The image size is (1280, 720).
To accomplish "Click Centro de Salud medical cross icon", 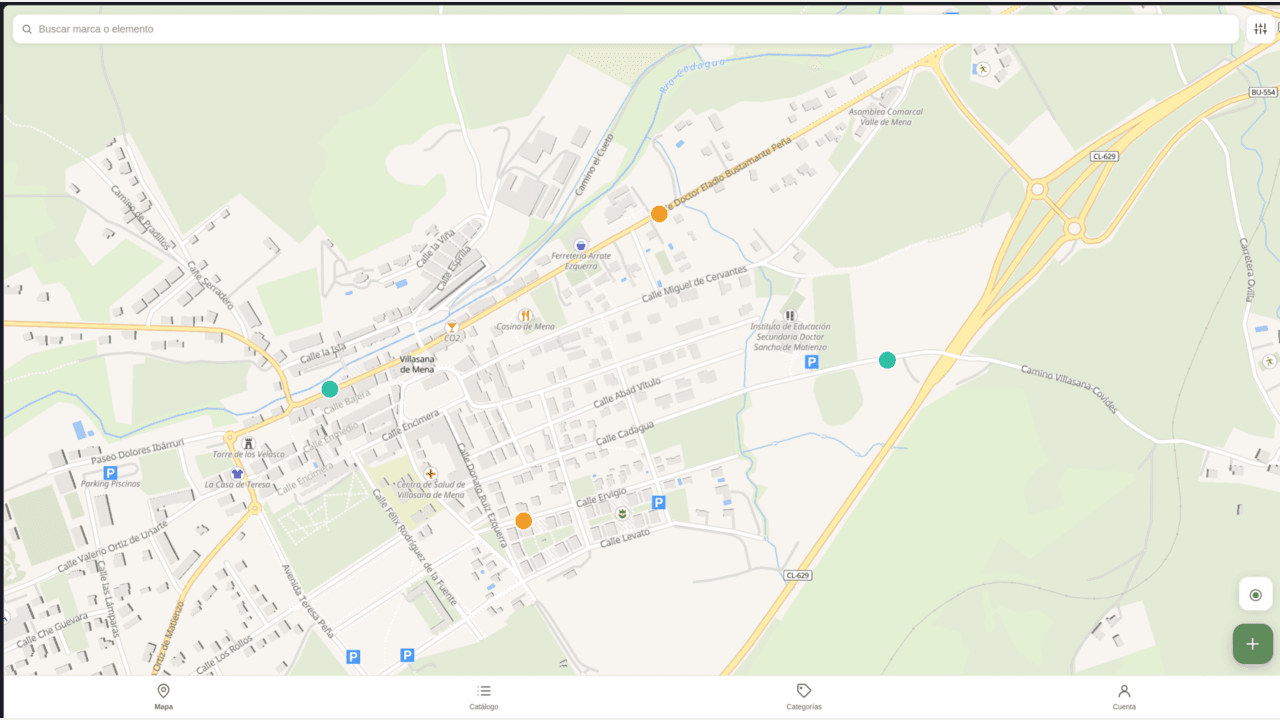I will pyautogui.click(x=431, y=473).
